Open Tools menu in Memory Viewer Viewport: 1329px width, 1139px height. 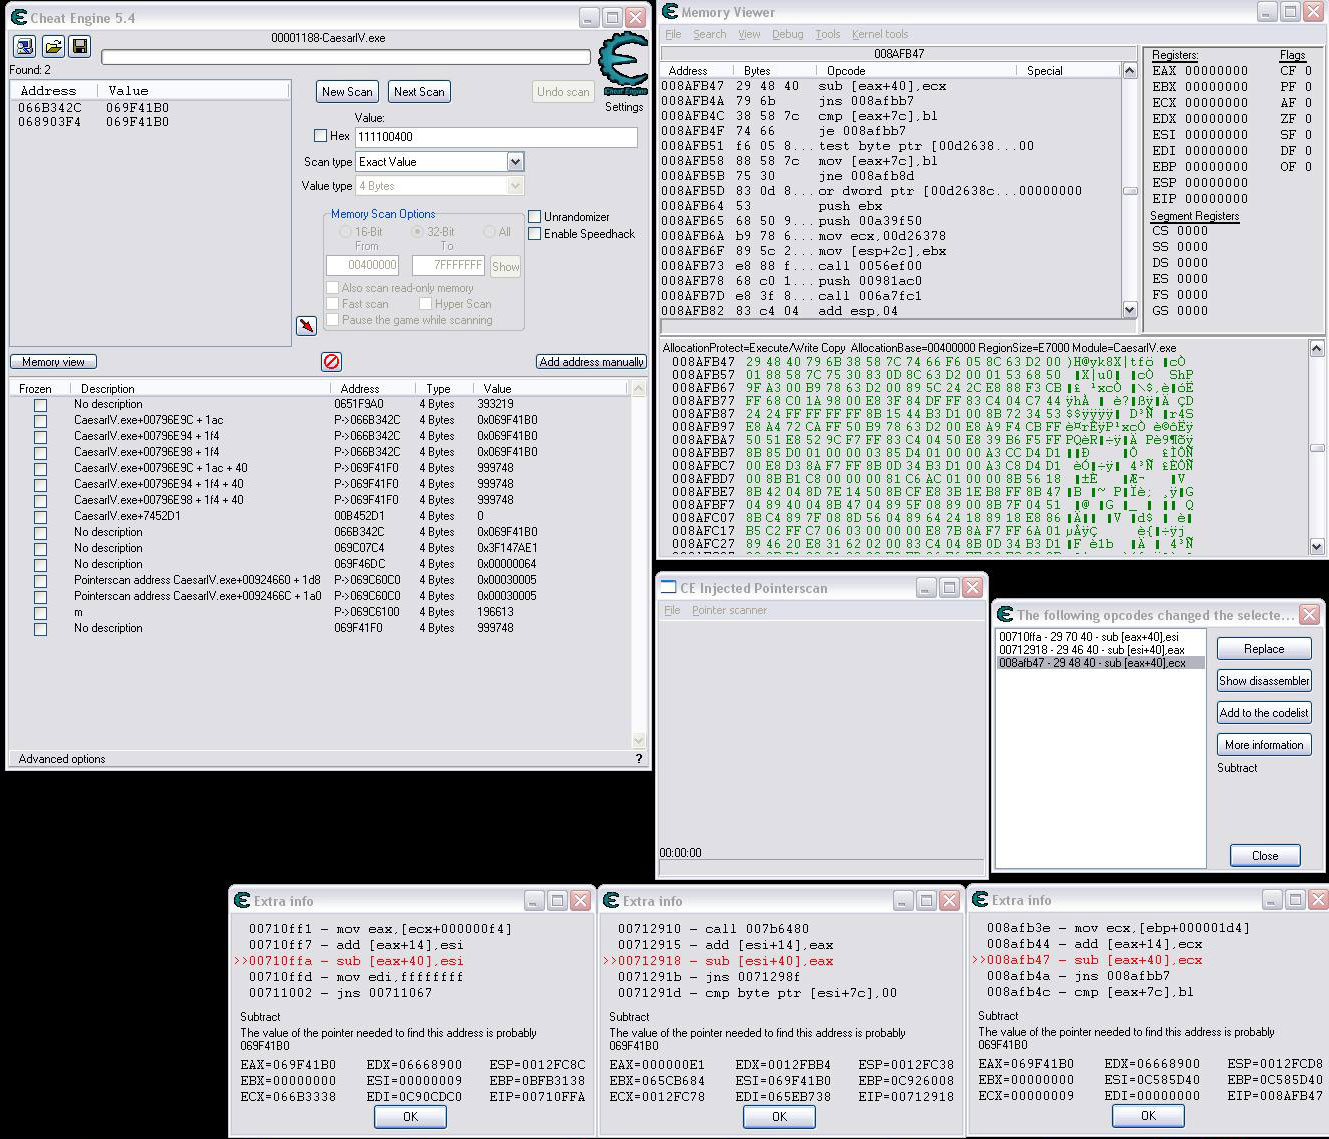827,34
